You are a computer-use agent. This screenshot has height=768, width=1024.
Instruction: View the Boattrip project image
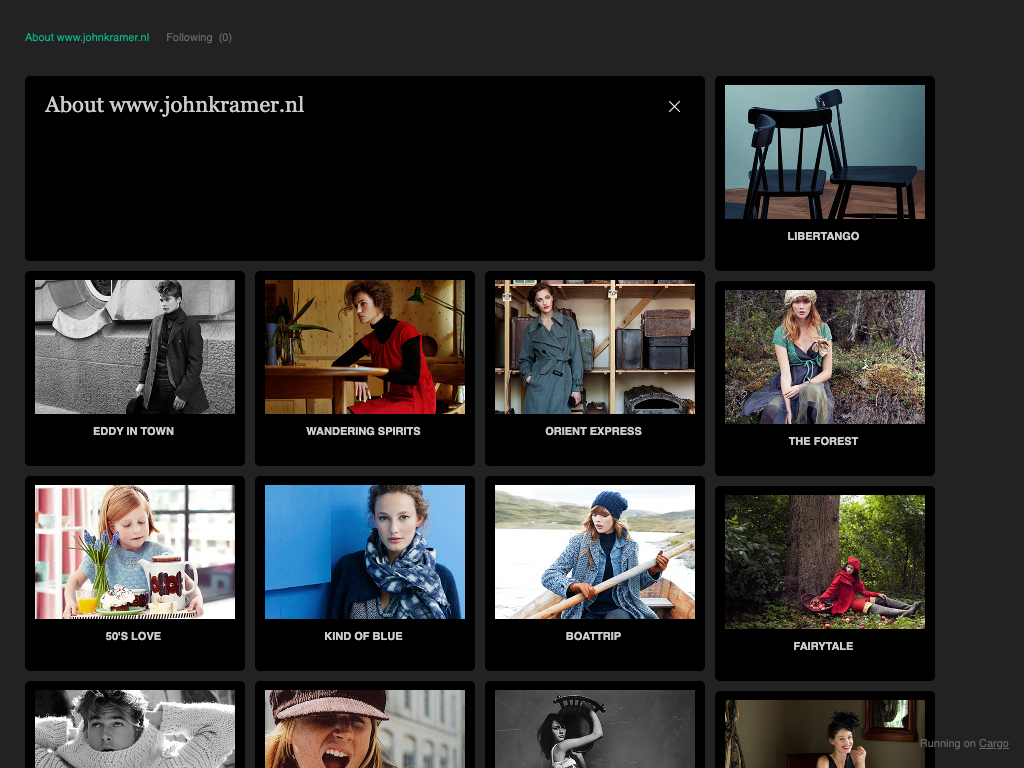point(595,552)
